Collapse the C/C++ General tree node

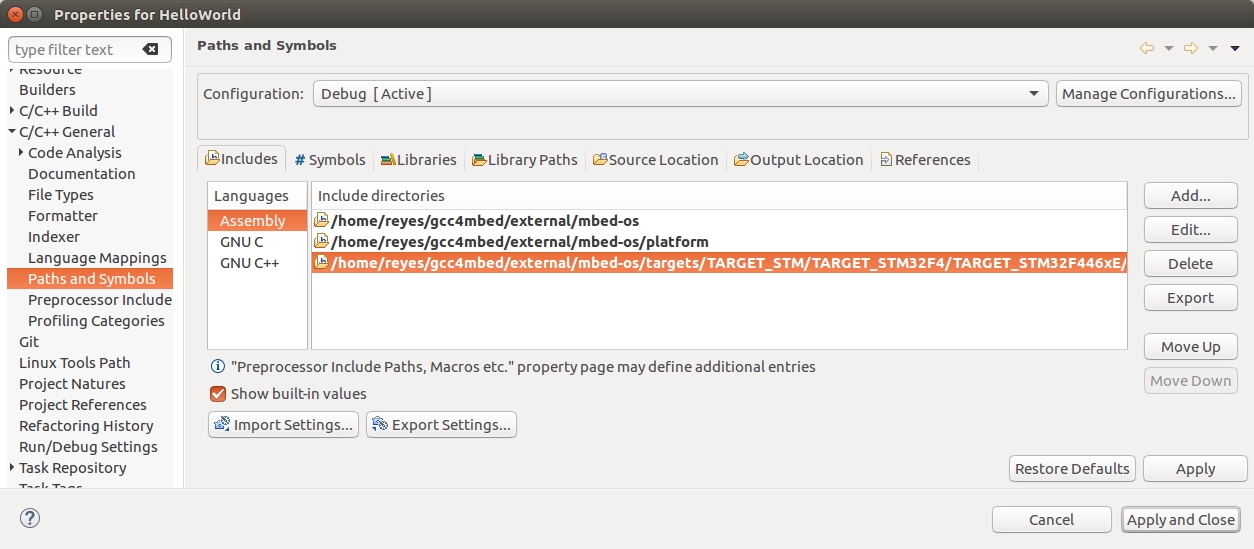tap(12, 132)
